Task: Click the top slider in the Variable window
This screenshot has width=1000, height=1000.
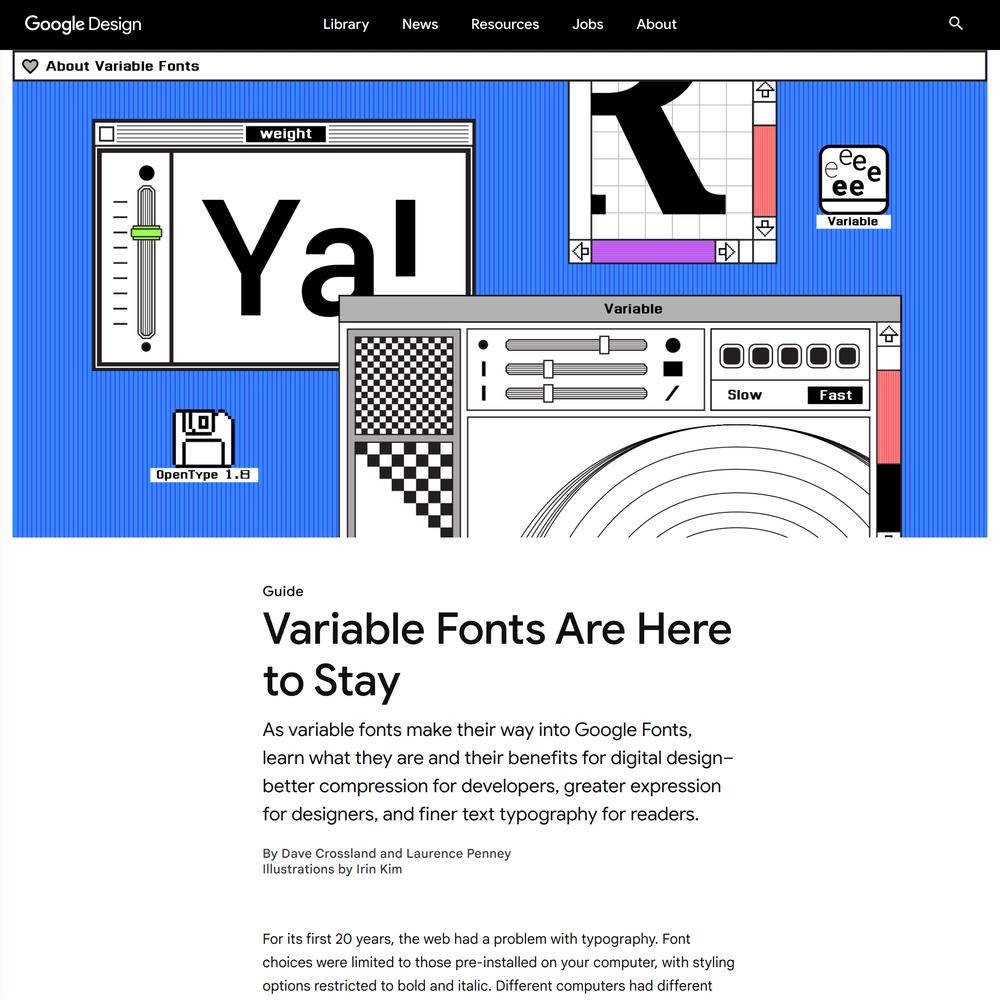Action: (576, 345)
